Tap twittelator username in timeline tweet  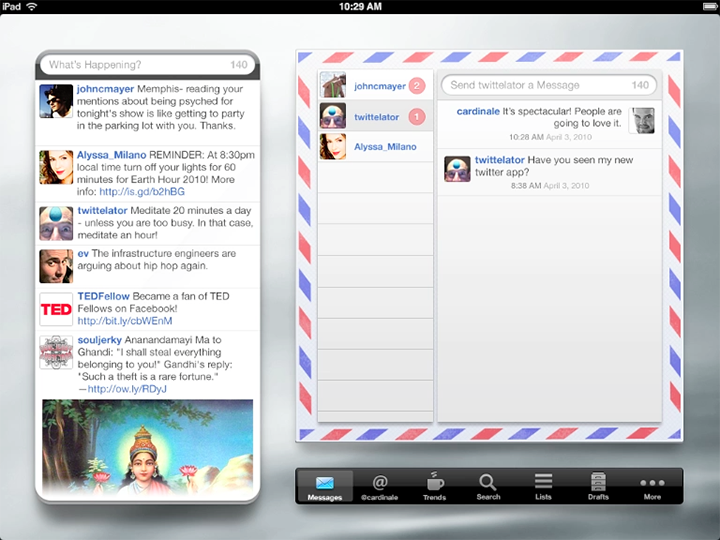pos(102,211)
